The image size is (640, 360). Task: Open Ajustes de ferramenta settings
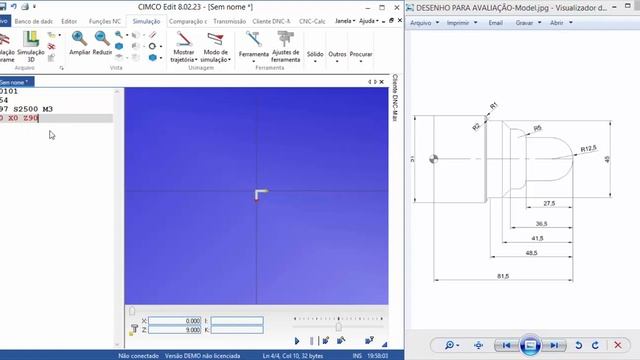pos(286,47)
